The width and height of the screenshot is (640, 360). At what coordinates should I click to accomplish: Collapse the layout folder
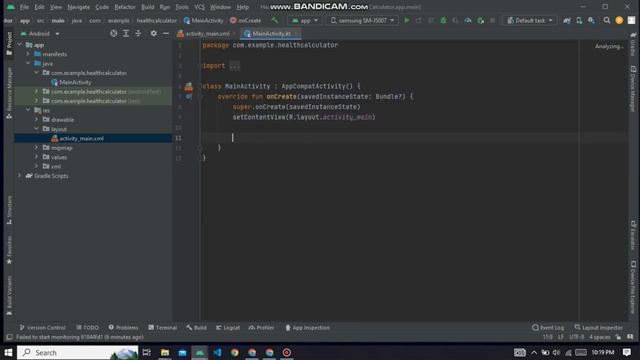click(x=36, y=129)
